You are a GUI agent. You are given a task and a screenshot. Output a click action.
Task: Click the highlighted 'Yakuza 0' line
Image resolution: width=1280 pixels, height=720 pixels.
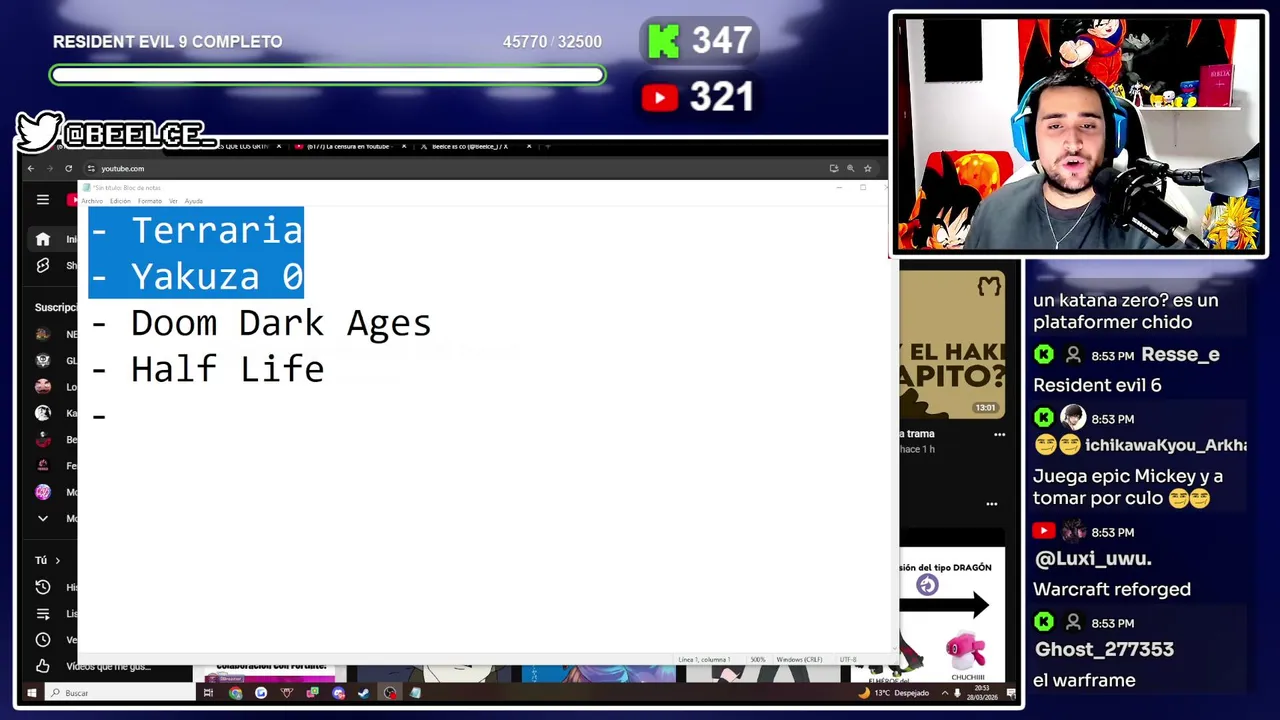pyautogui.click(x=196, y=276)
